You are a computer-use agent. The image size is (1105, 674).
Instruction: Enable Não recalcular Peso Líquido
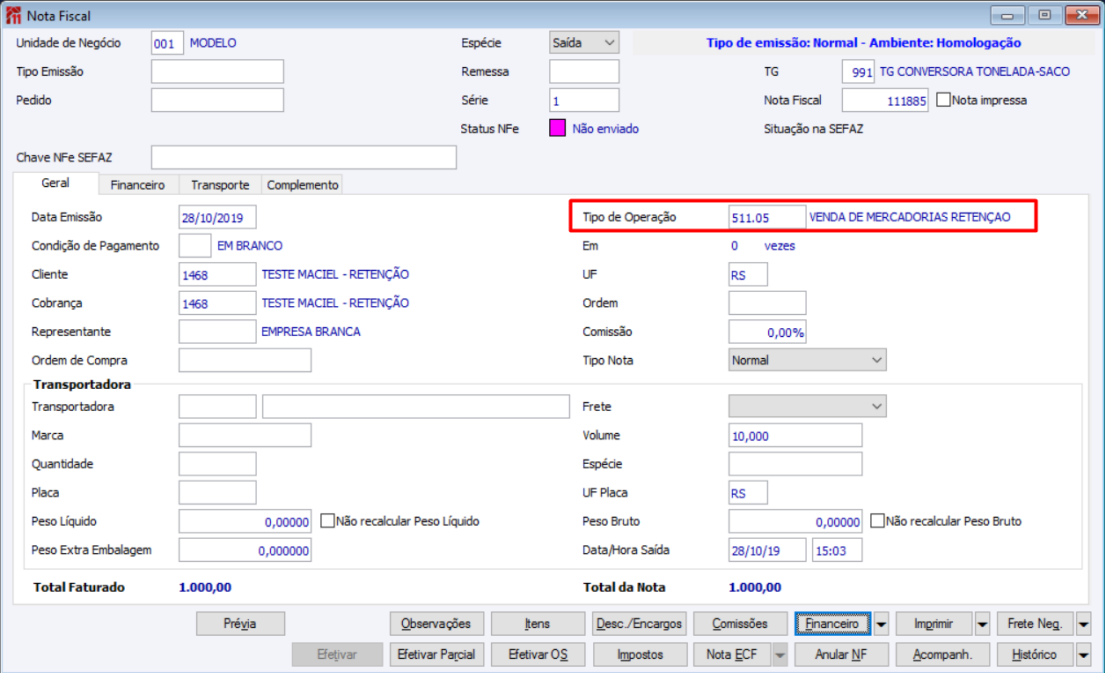click(x=327, y=521)
